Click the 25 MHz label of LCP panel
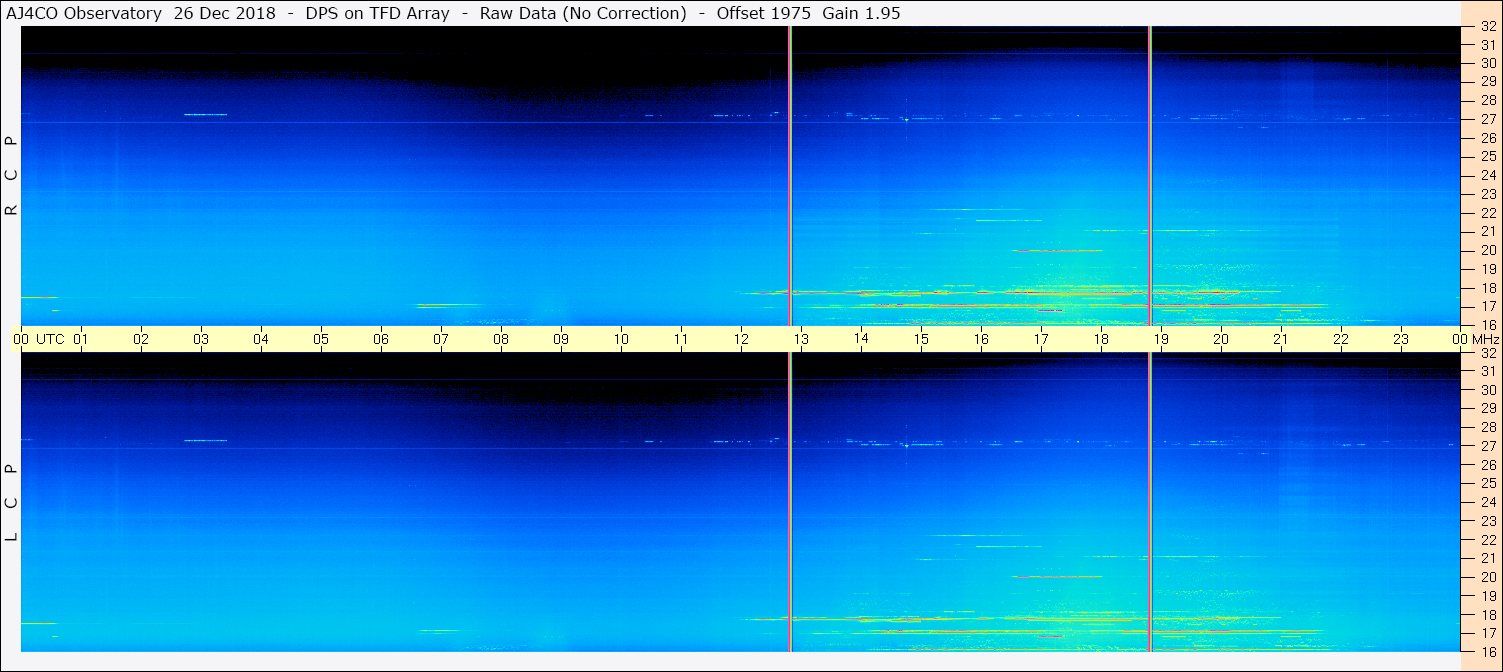The width and height of the screenshot is (1503, 672). point(1488,483)
